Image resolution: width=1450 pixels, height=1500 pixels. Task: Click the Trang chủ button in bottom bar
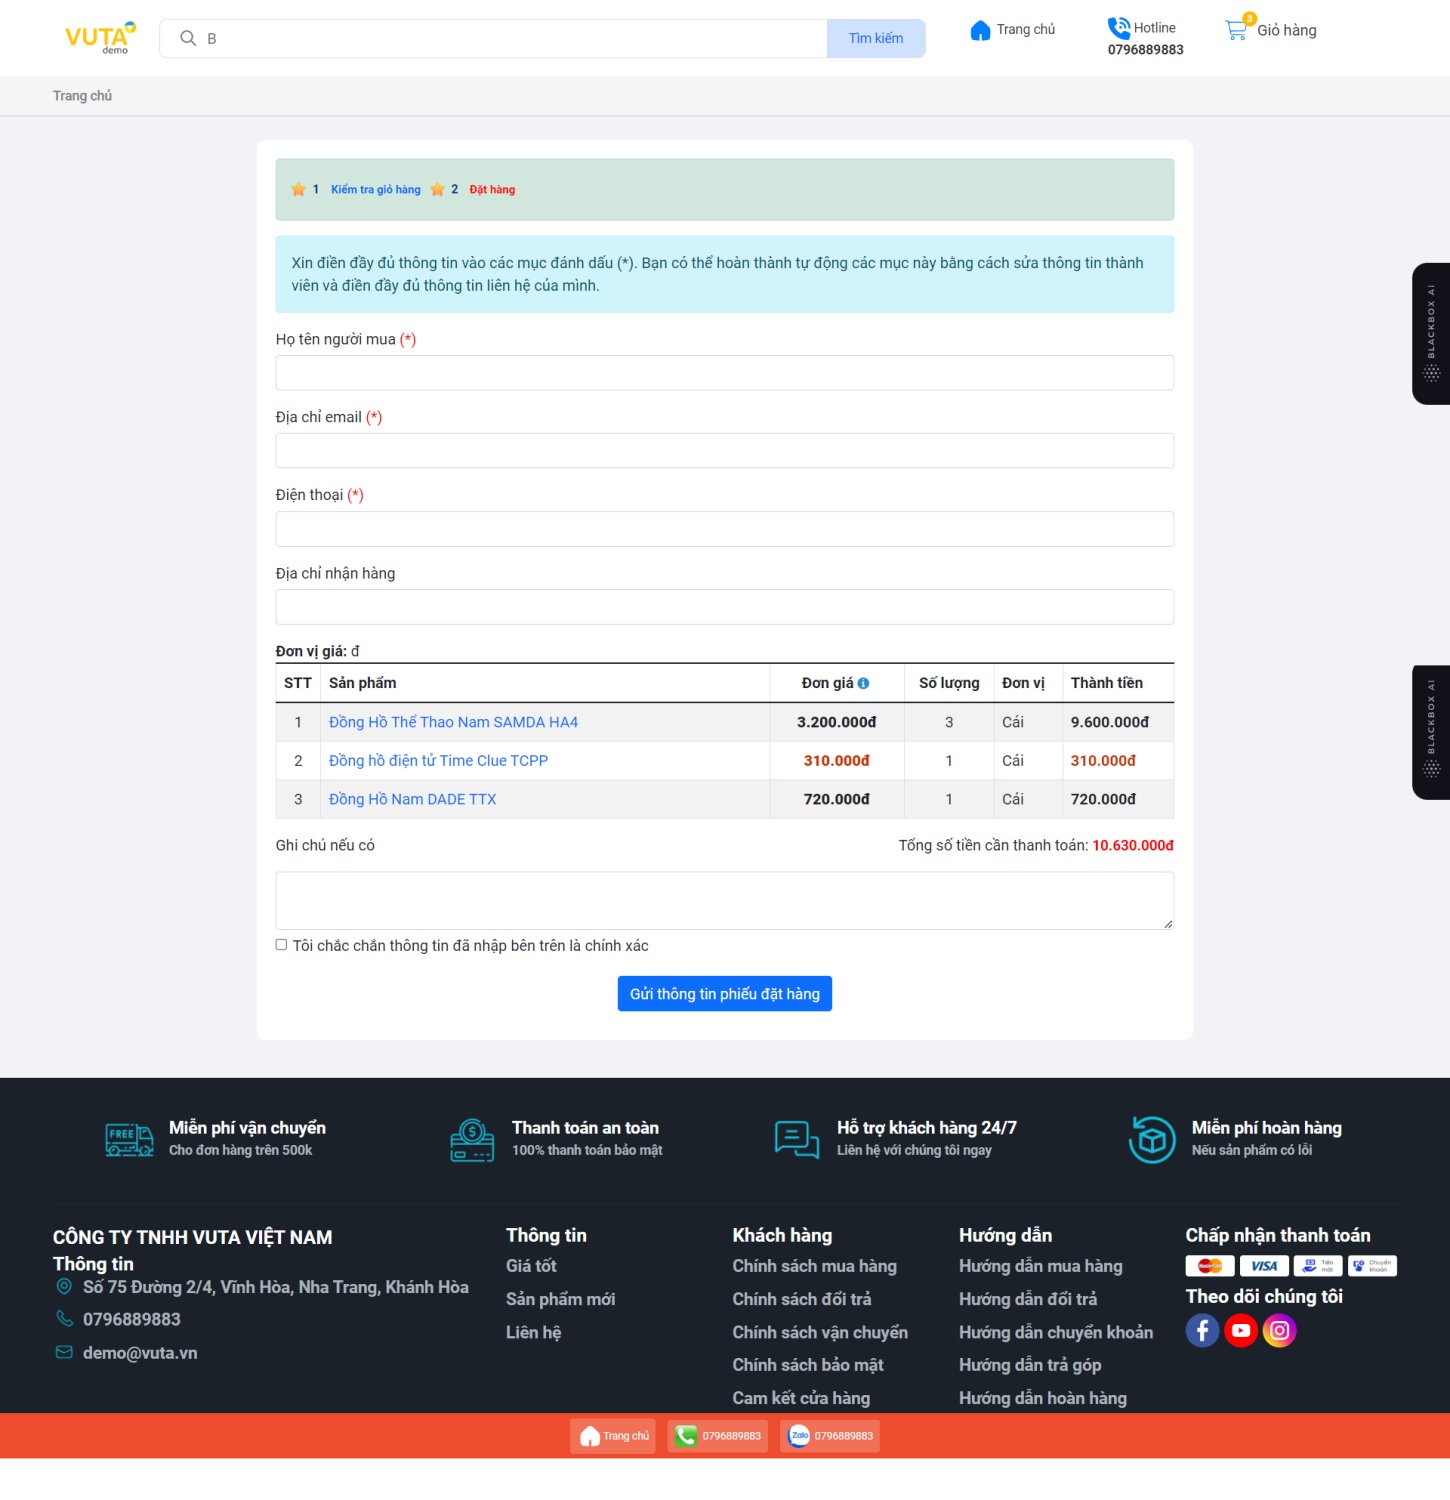(x=613, y=1436)
